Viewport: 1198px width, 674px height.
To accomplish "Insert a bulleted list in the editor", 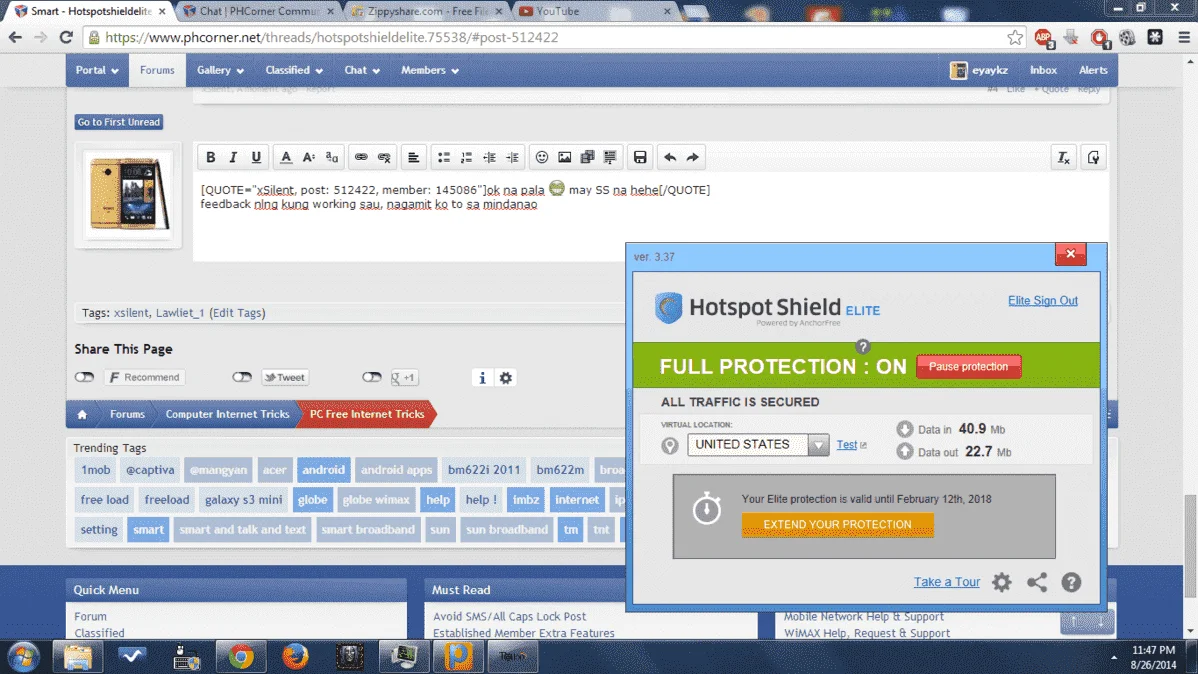I will (x=443, y=157).
